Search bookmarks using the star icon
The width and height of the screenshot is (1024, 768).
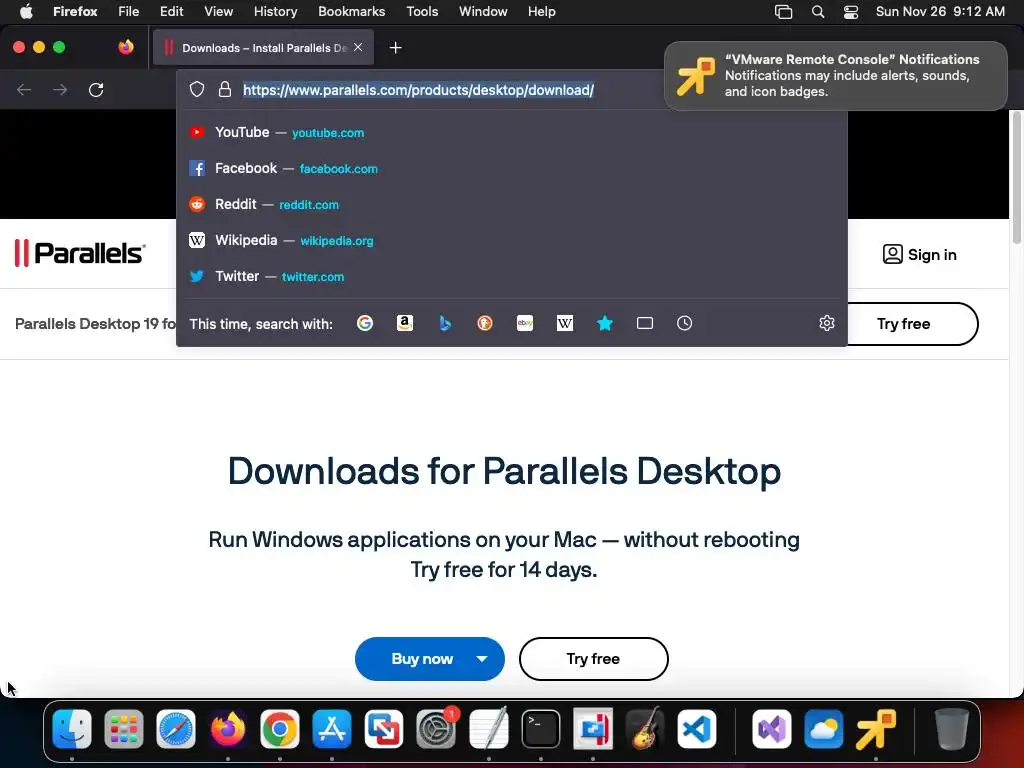tap(605, 323)
